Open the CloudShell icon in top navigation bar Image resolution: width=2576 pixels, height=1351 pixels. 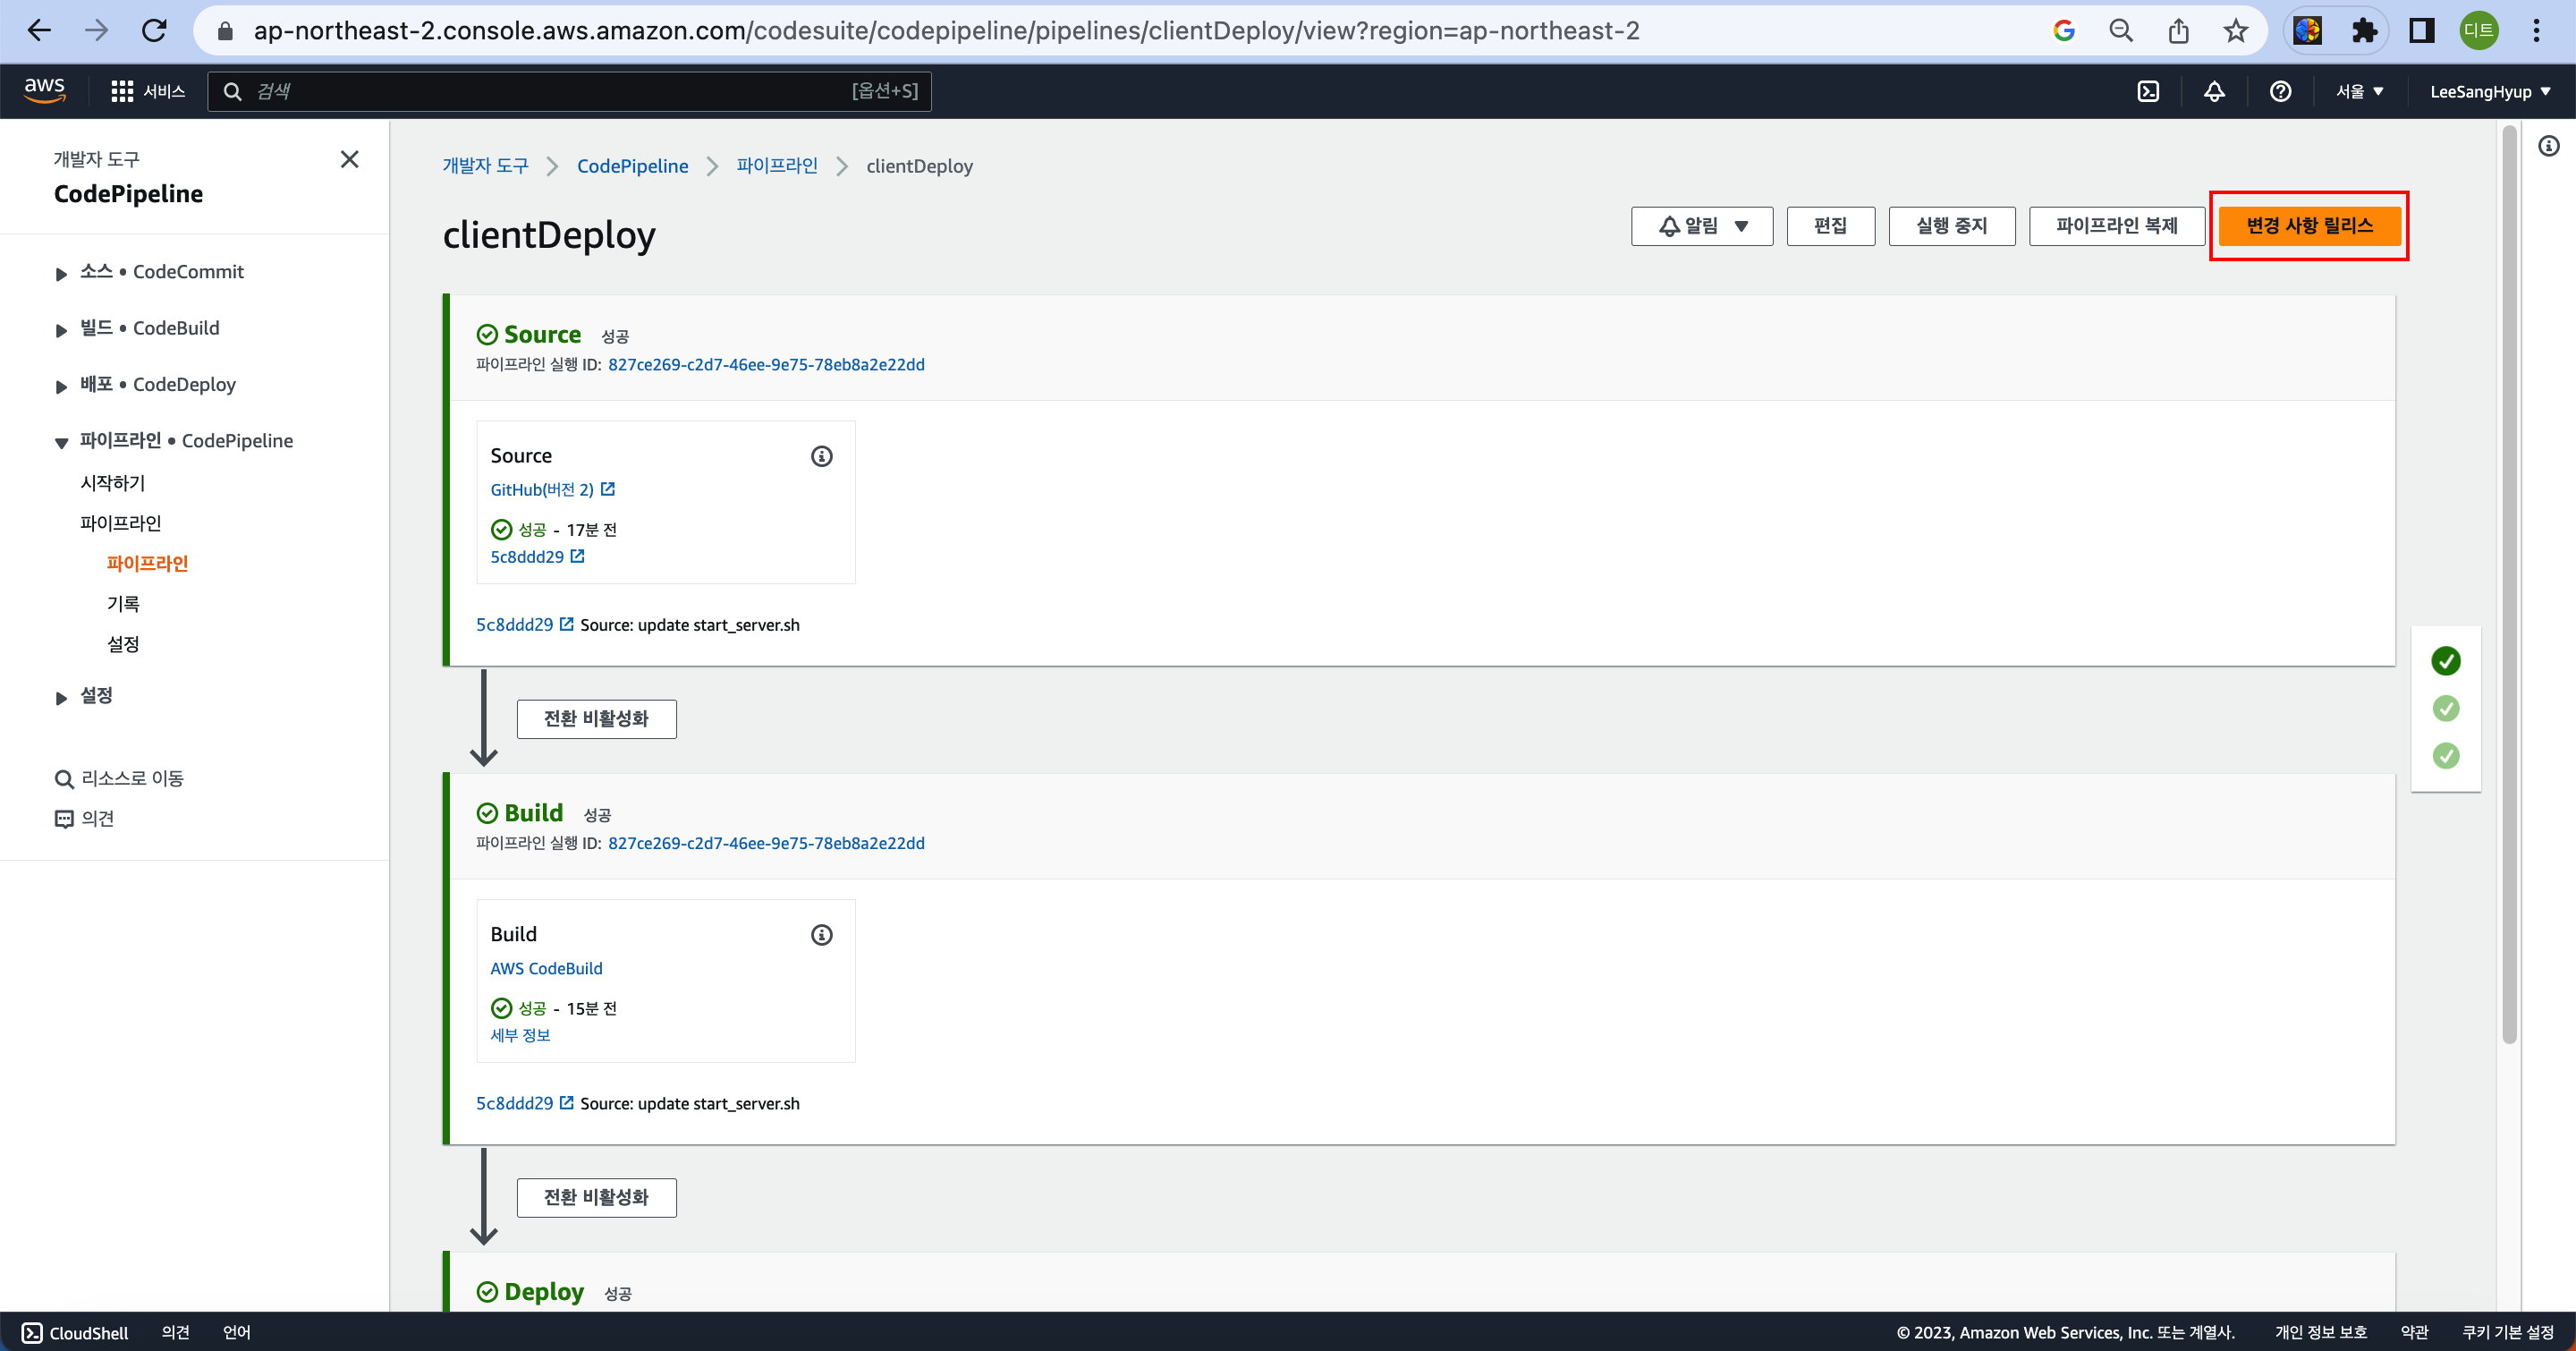[x=2147, y=91]
